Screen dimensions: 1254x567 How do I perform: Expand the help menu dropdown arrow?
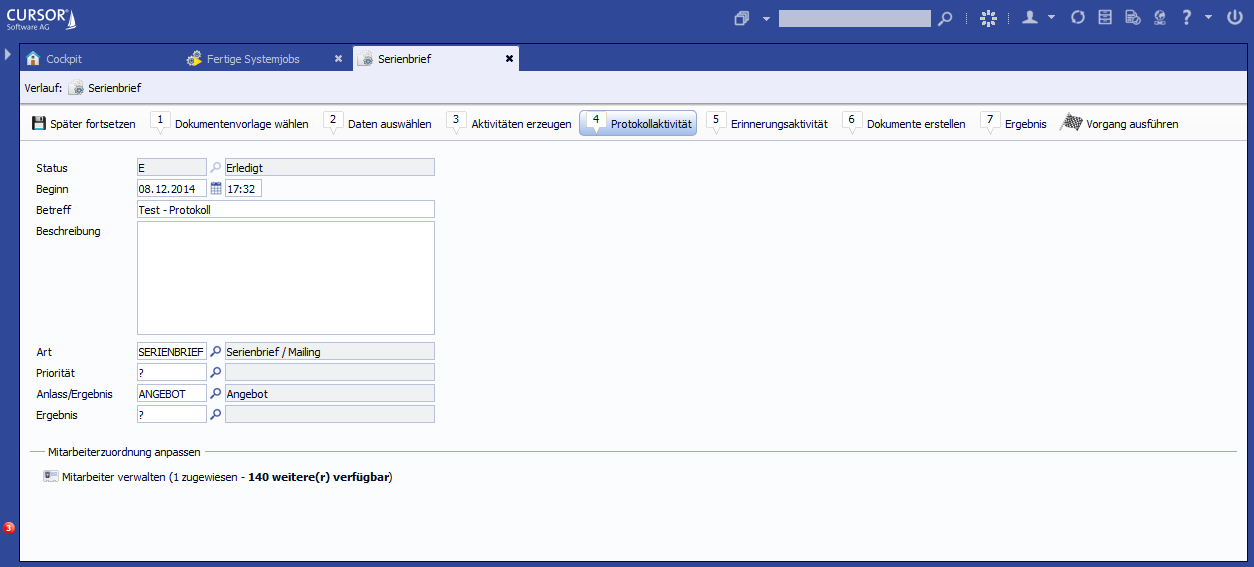tap(1208, 18)
